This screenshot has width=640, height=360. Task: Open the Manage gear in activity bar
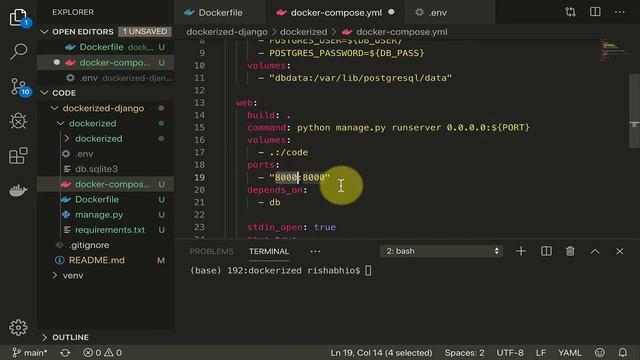[x=18, y=327]
